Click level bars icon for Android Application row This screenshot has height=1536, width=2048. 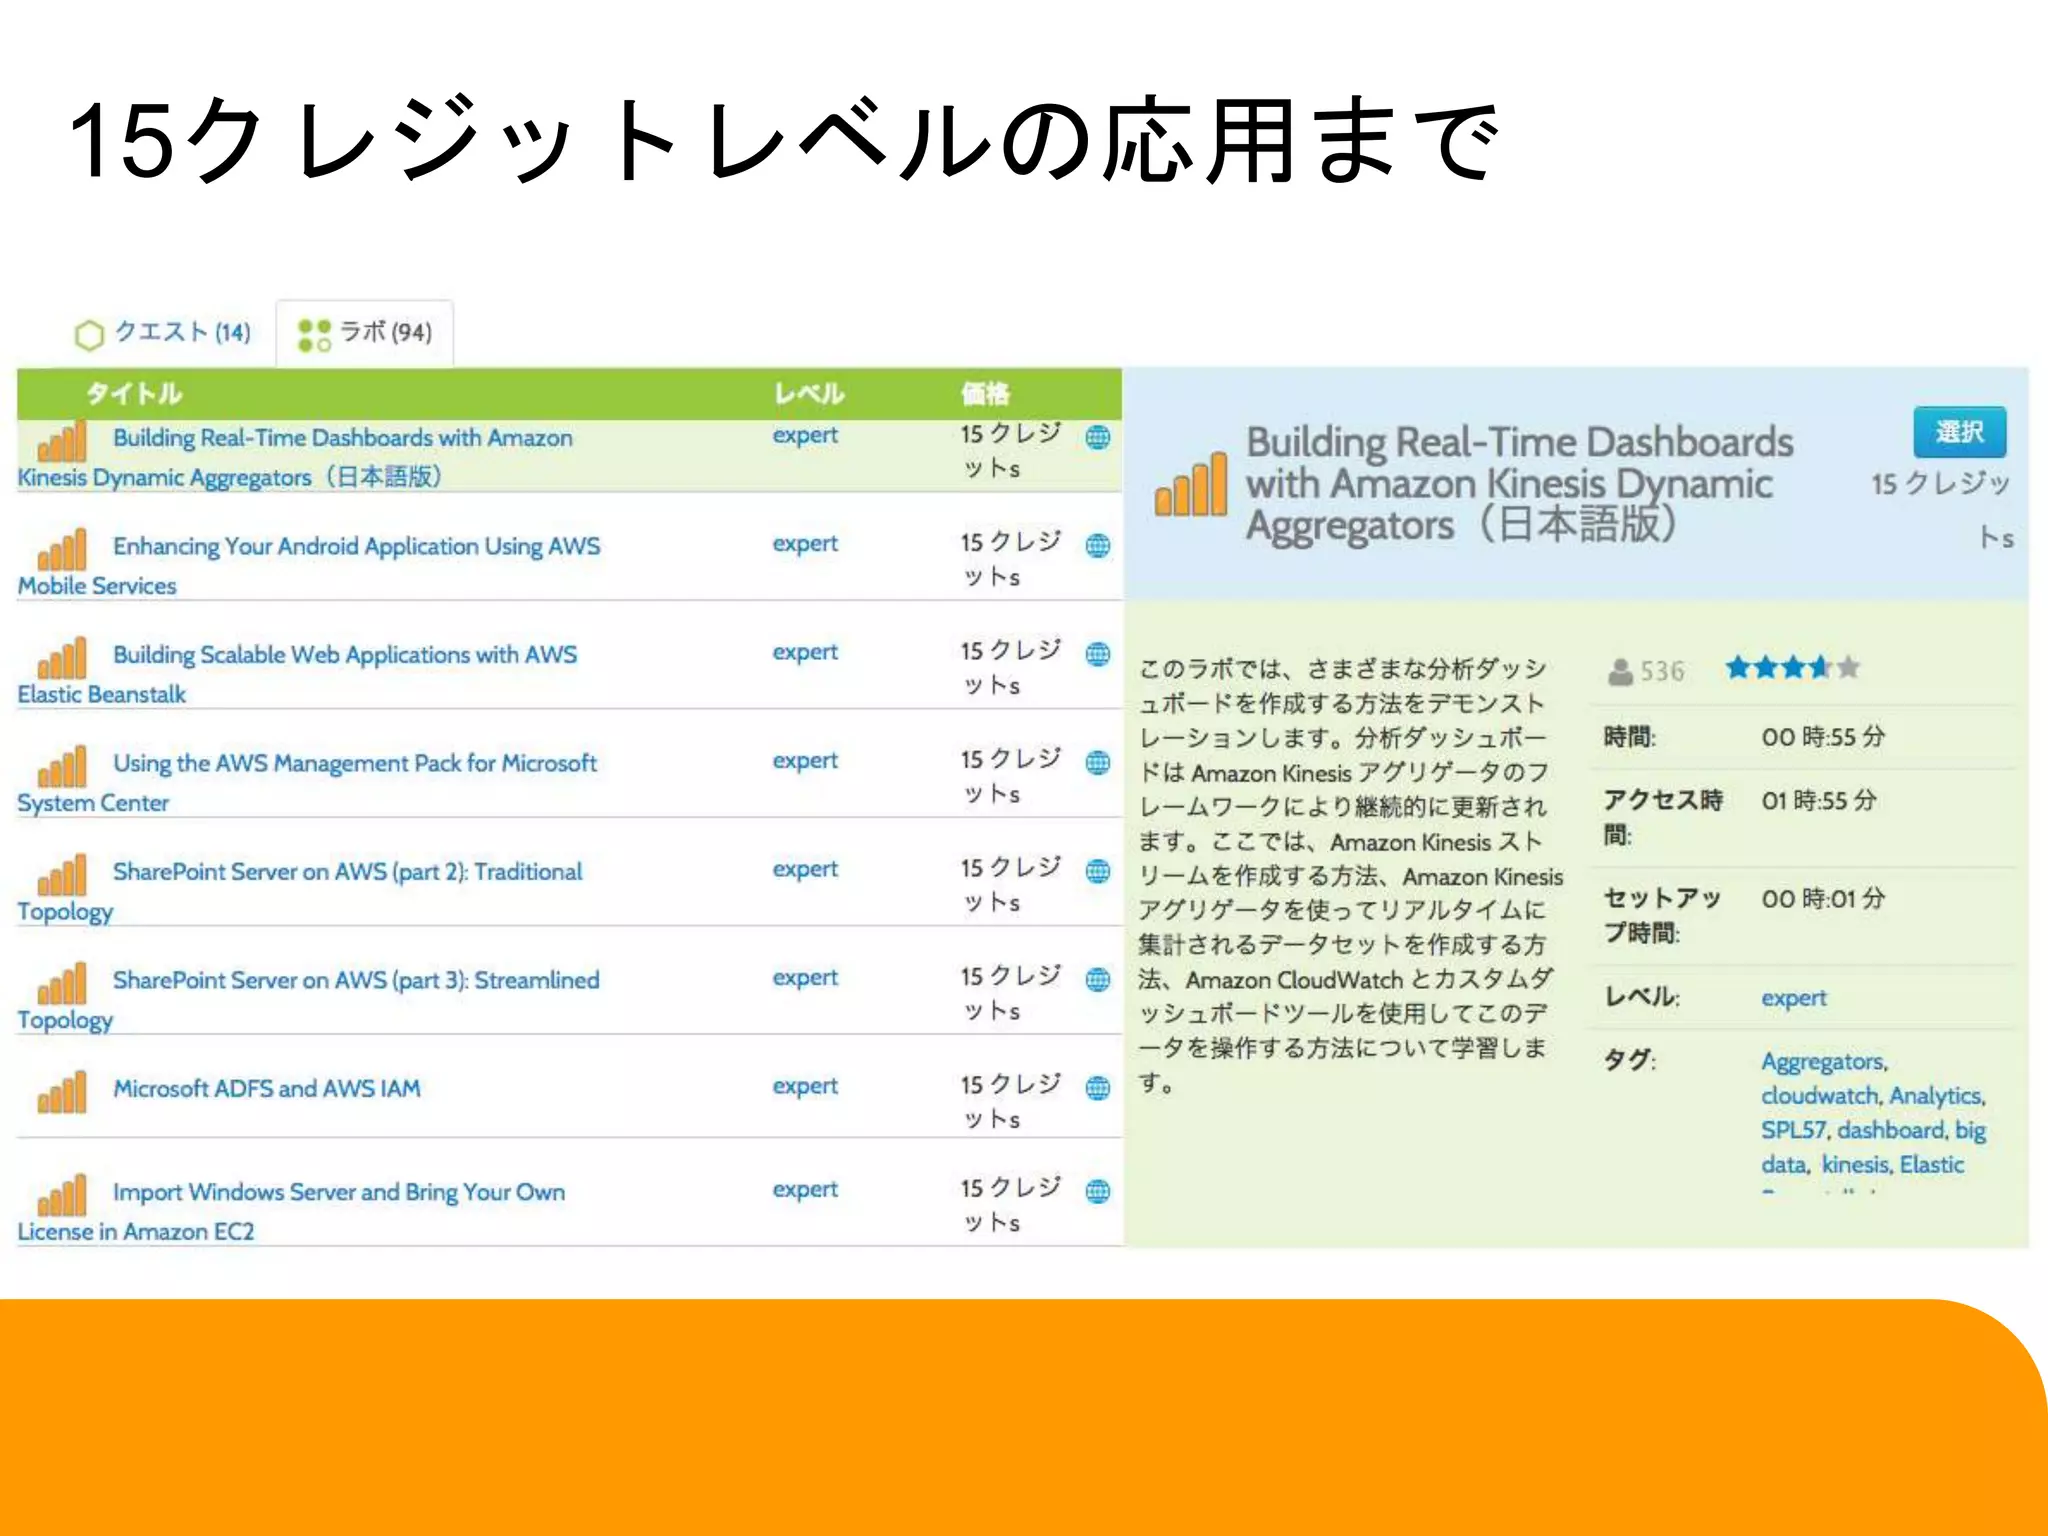click(x=62, y=550)
